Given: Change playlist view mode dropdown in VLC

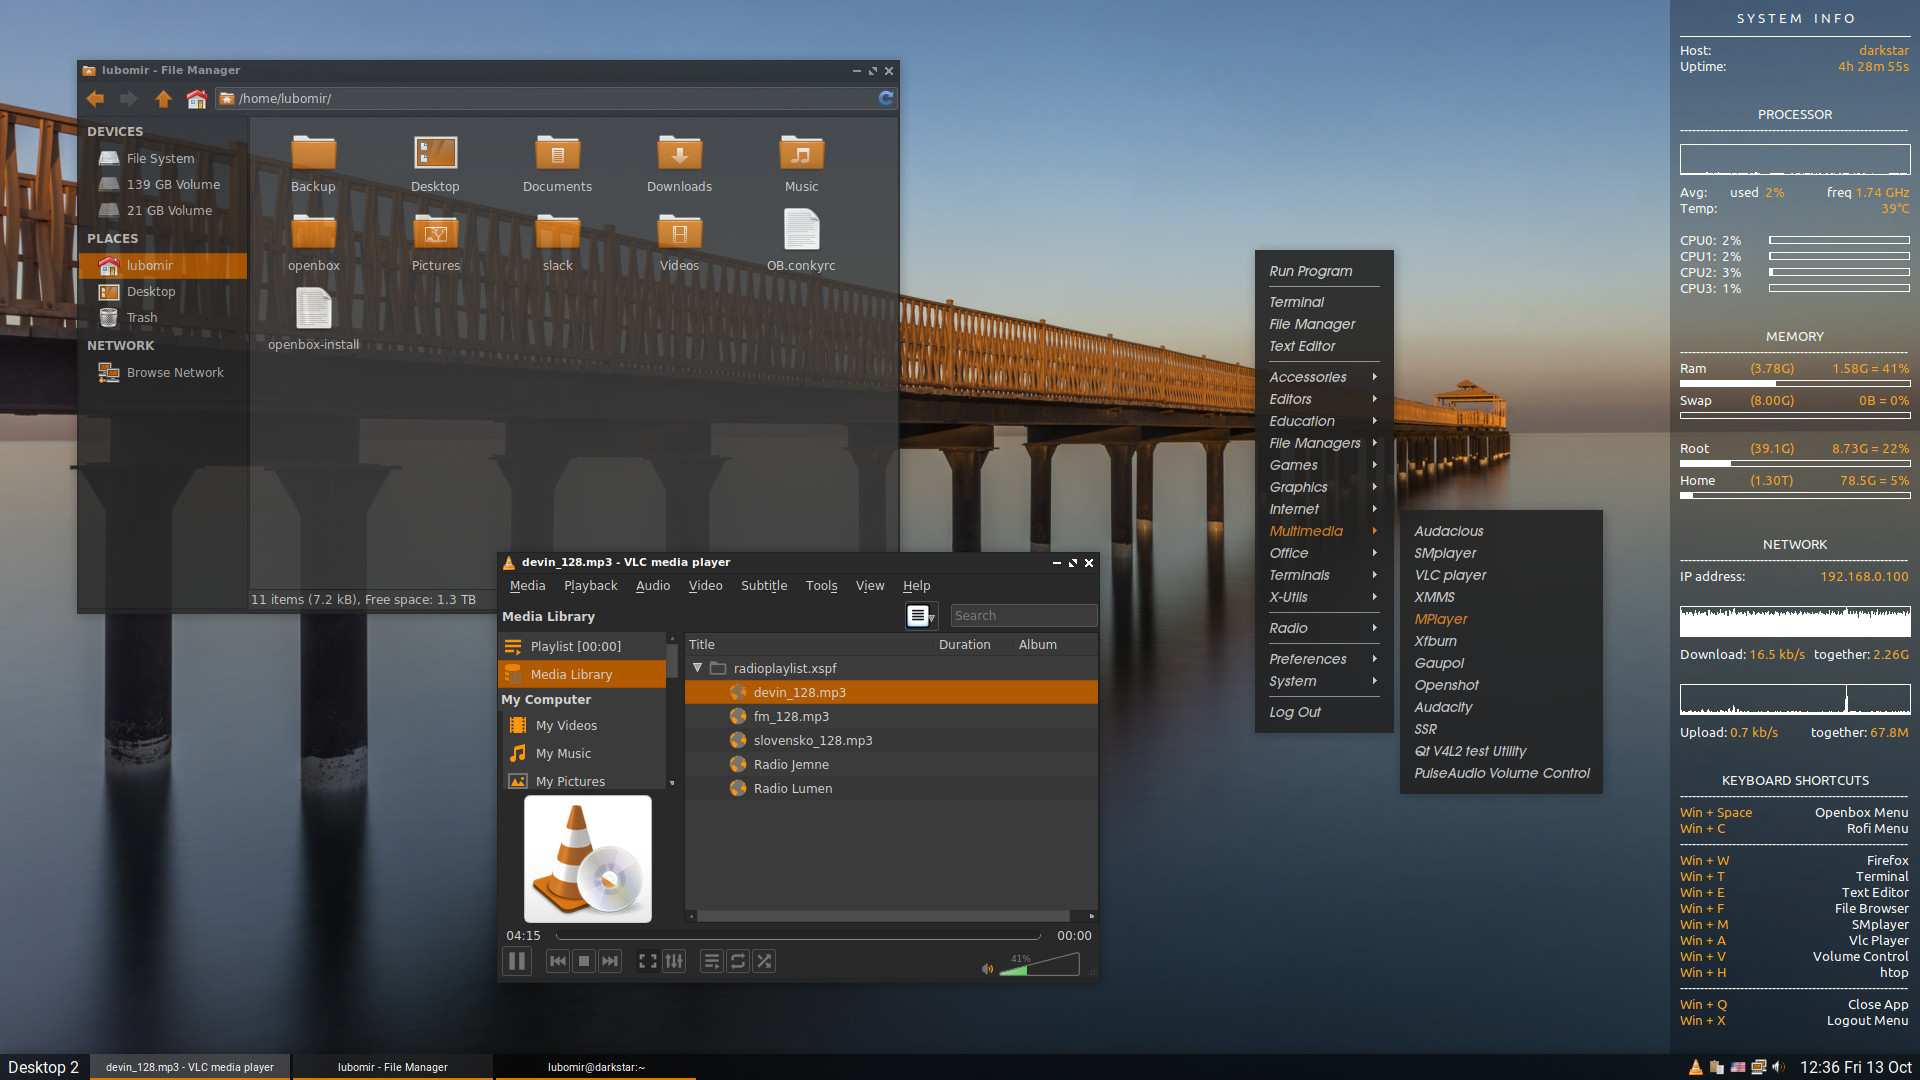Looking at the screenshot, I should click(921, 616).
